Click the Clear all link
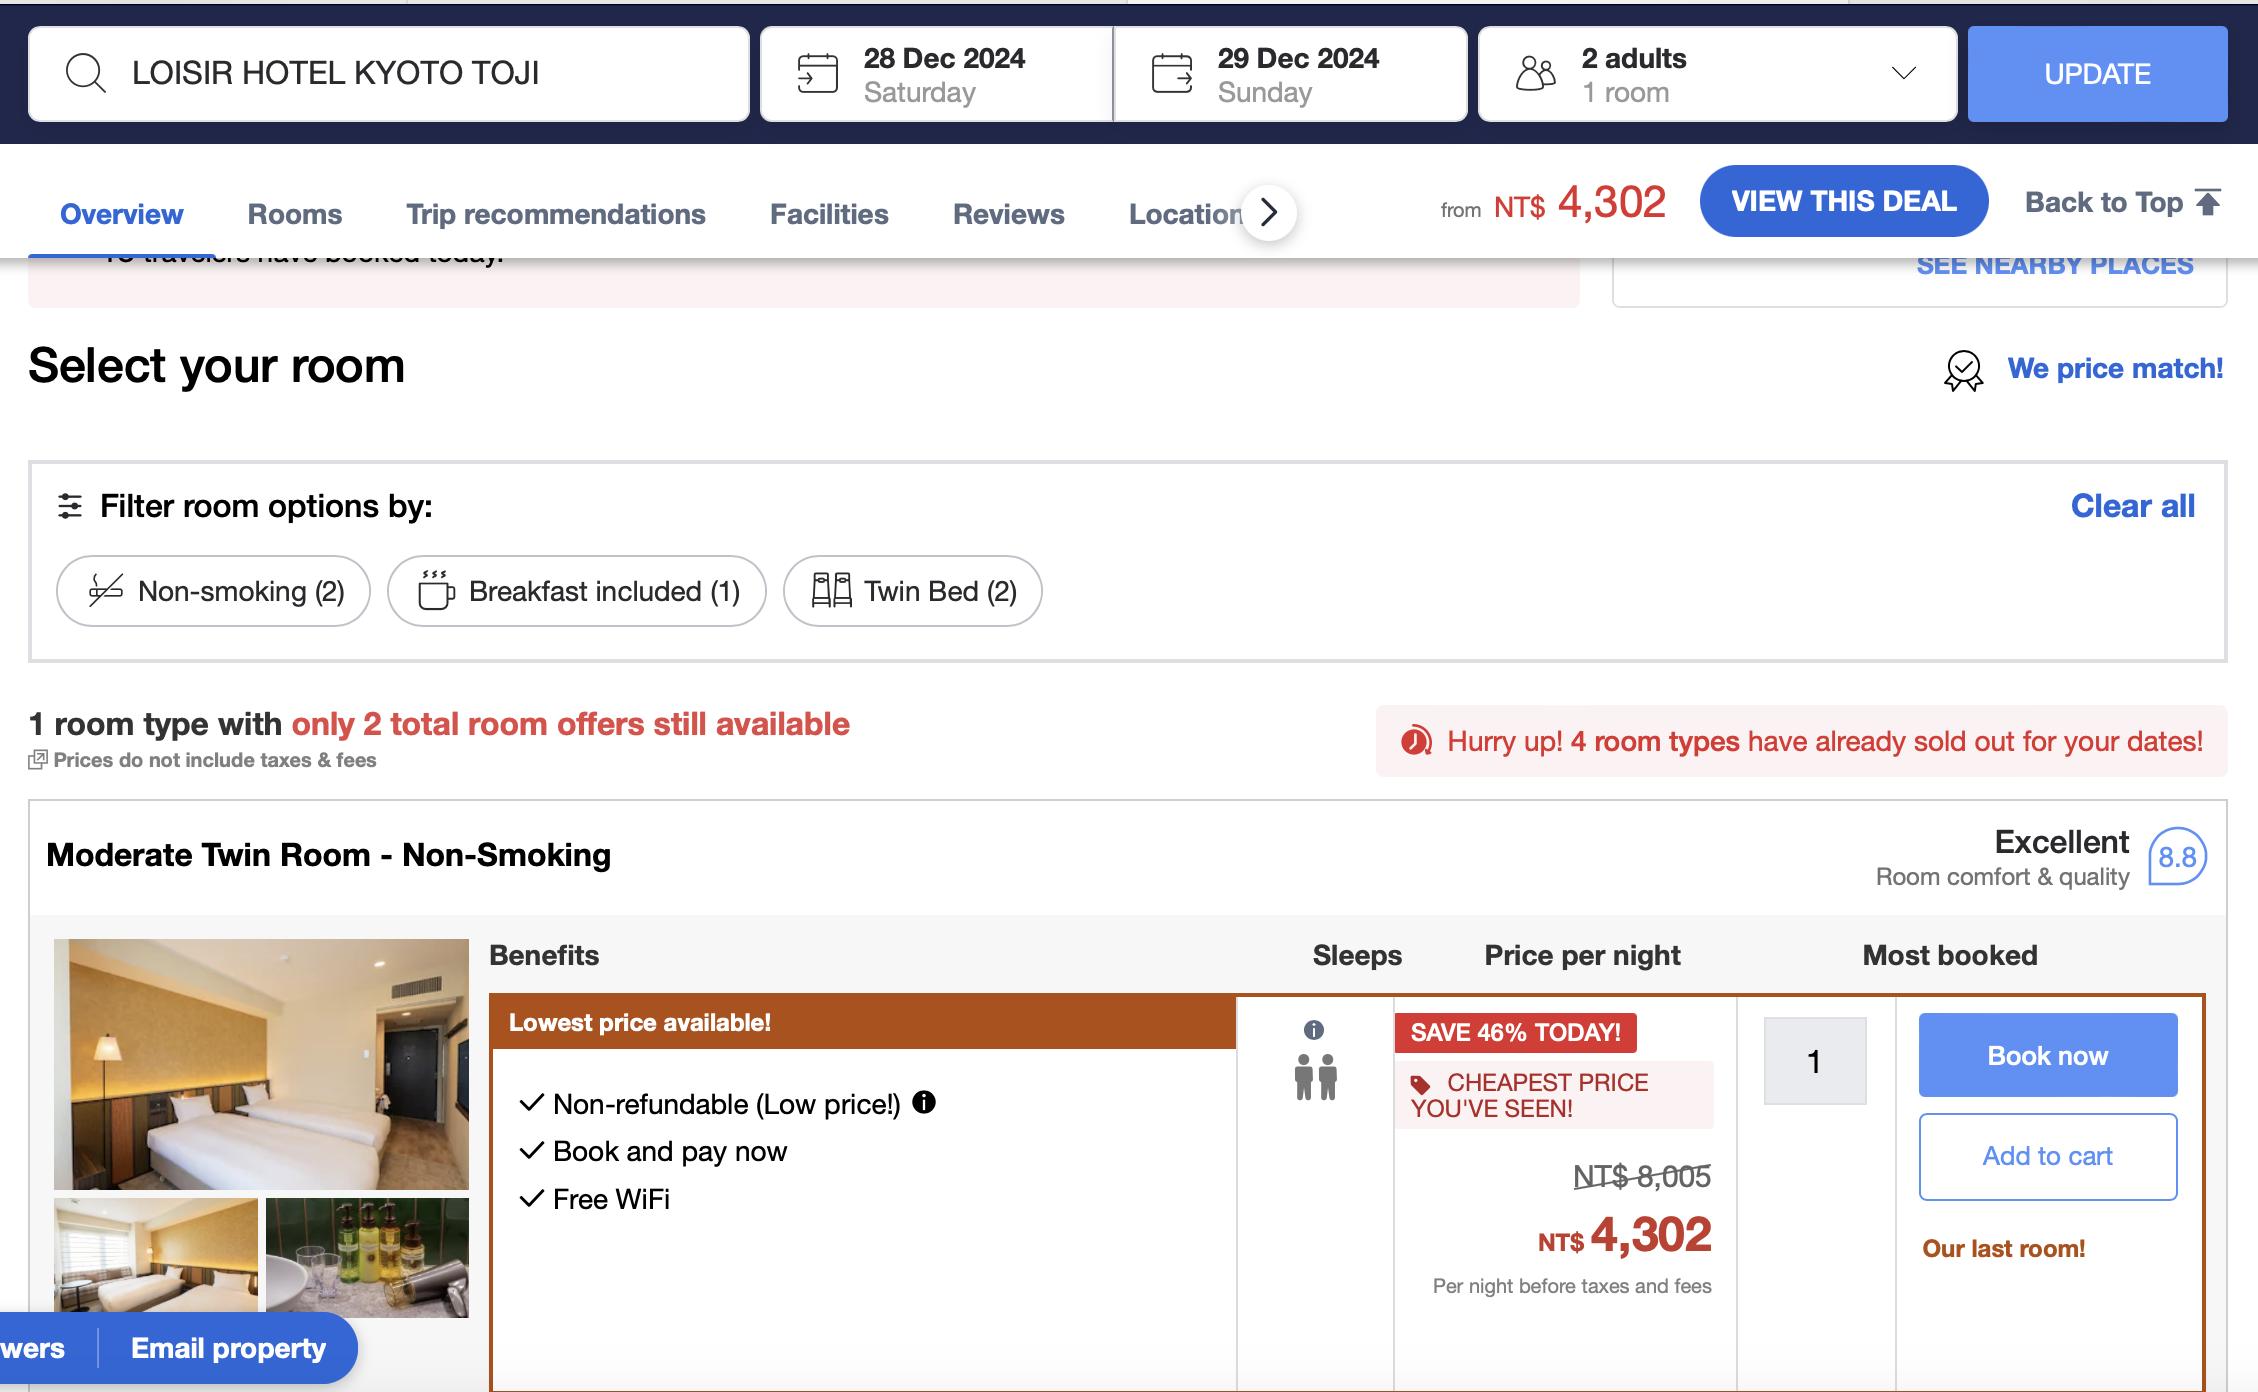2258x1392 pixels. (x=2132, y=506)
